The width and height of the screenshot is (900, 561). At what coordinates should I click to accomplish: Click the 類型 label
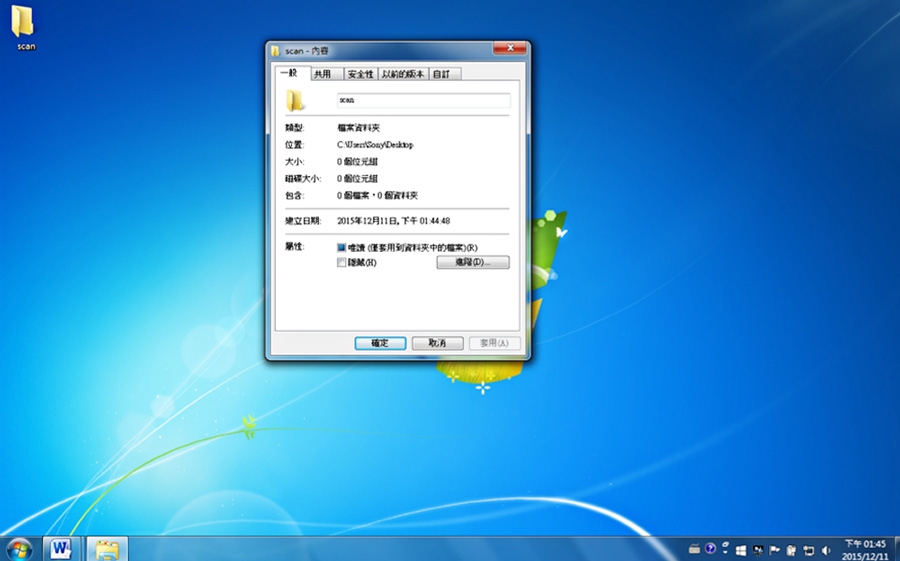[294, 127]
